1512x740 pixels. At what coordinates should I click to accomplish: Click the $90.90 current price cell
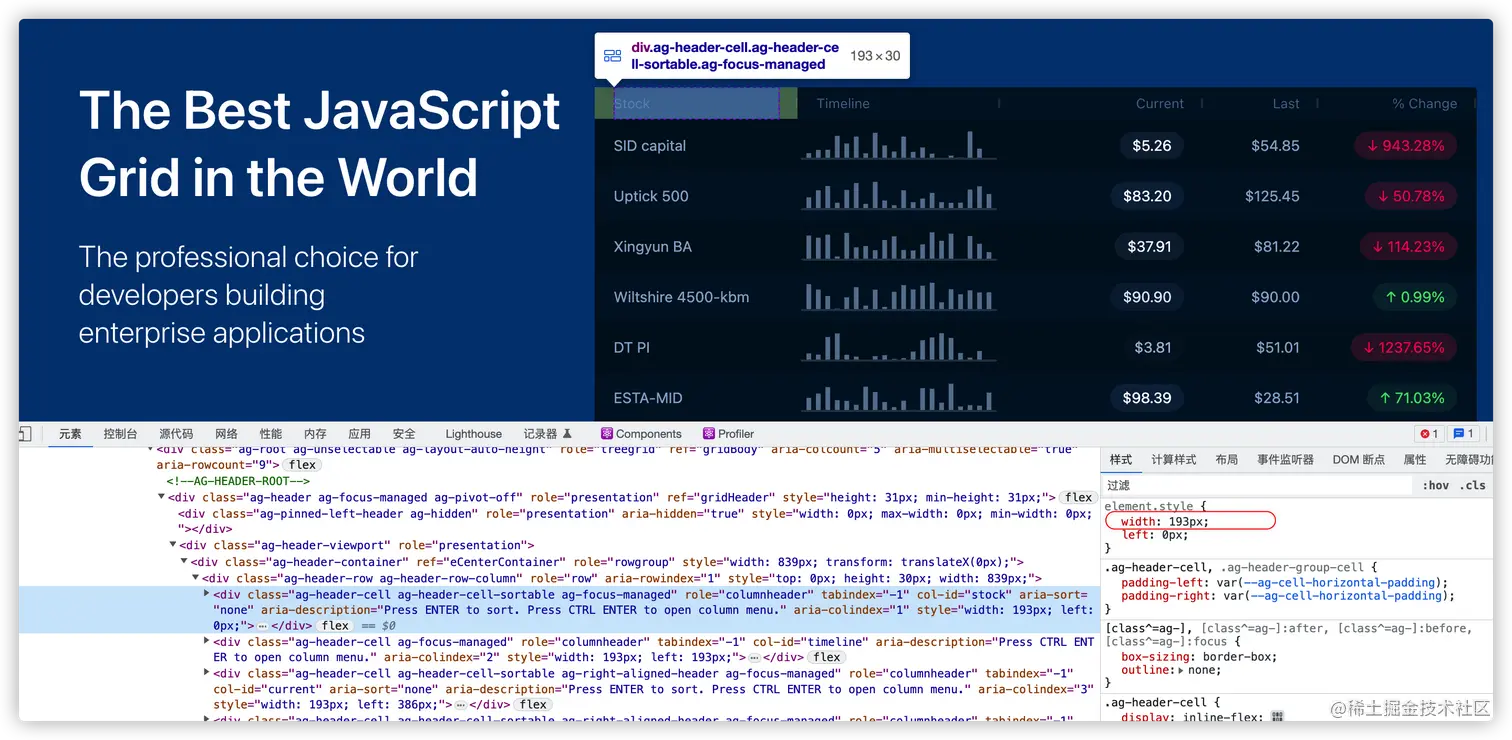pos(1147,297)
